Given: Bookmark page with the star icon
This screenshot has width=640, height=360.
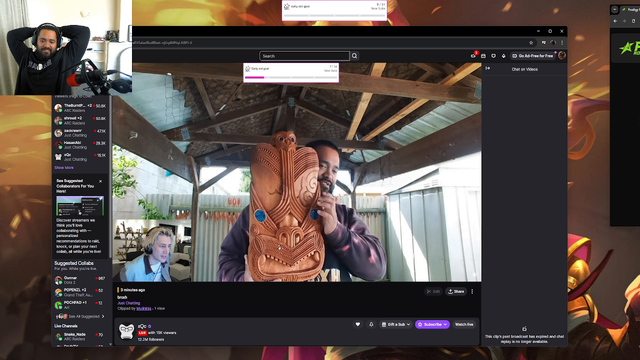Looking at the screenshot, I should pos(531,42).
